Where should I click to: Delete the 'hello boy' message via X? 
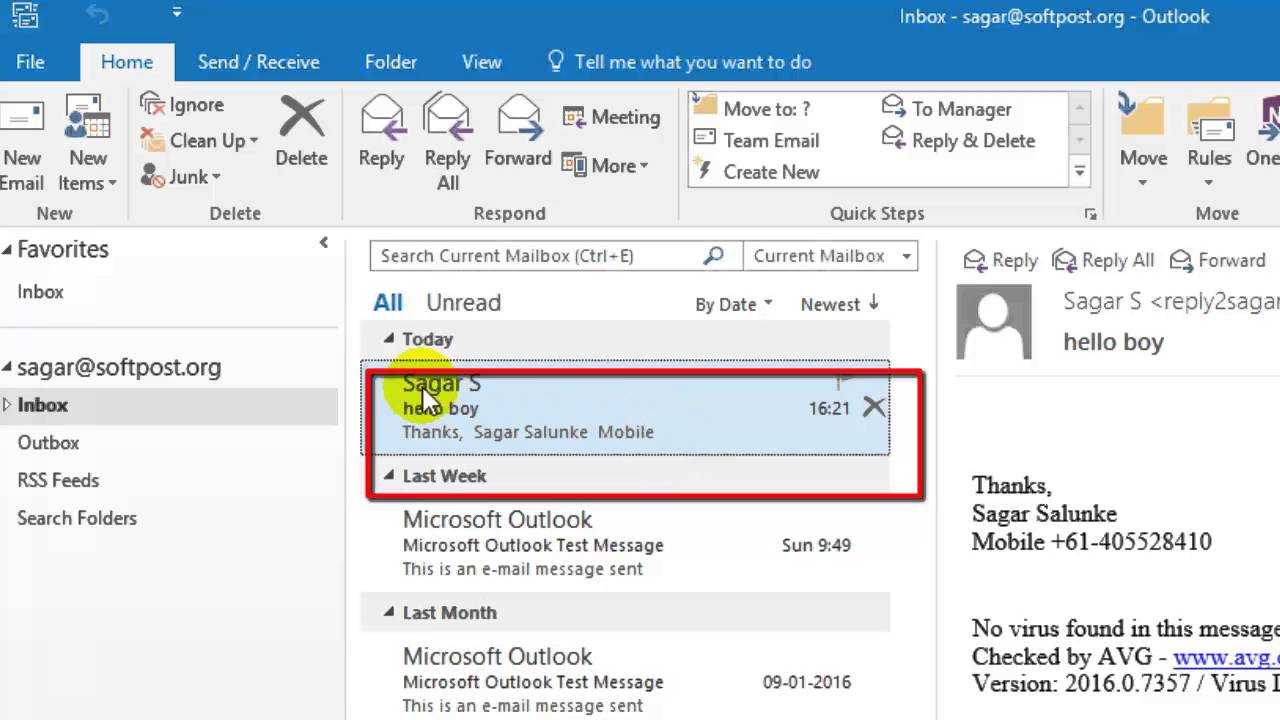(874, 406)
